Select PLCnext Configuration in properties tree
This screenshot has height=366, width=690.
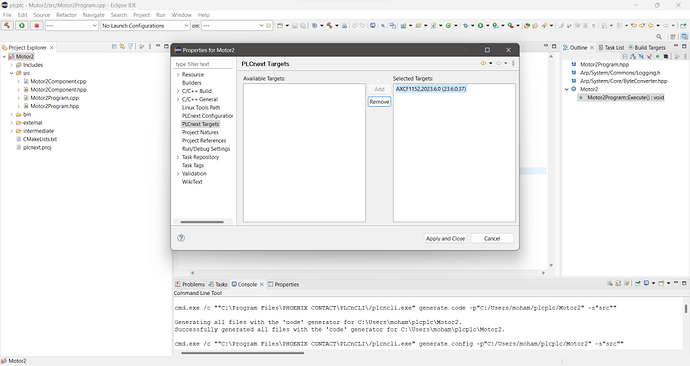[207, 116]
